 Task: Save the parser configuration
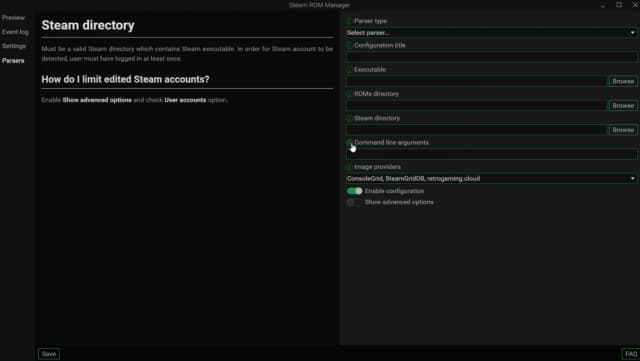coord(49,354)
